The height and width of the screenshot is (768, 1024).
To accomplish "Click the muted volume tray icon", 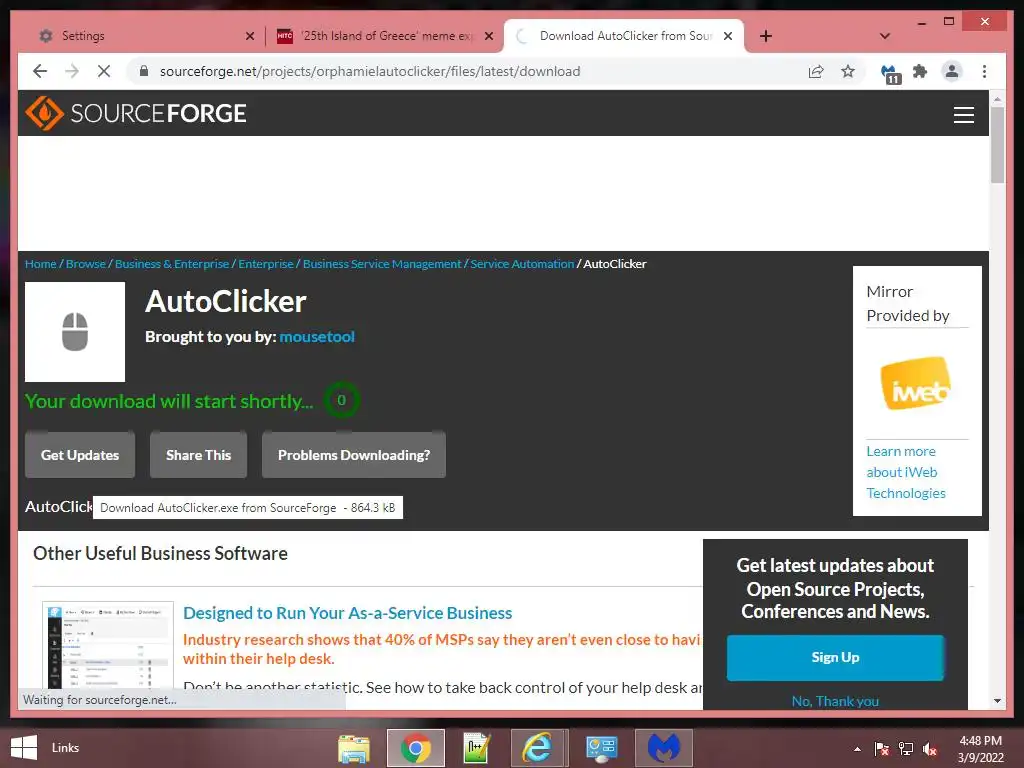I will (x=930, y=749).
